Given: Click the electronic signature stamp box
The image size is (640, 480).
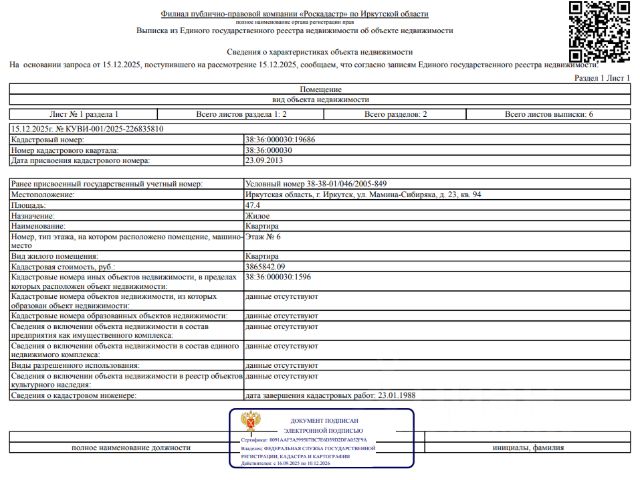Looking at the screenshot, I should [x=322, y=438].
